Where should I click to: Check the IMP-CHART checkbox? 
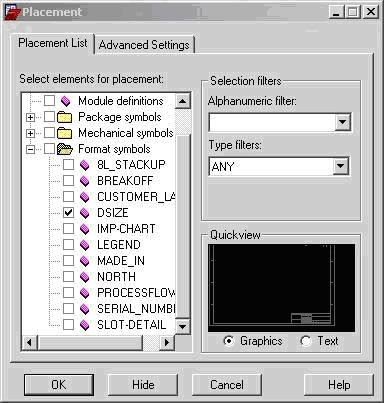coord(69,229)
